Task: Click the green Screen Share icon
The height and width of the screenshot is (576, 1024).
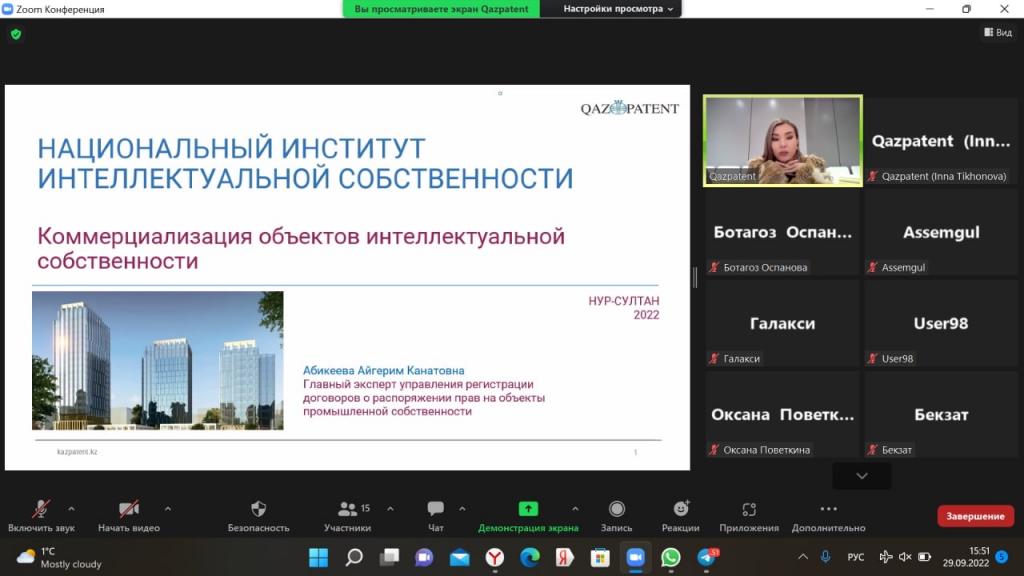Action: point(528,509)
